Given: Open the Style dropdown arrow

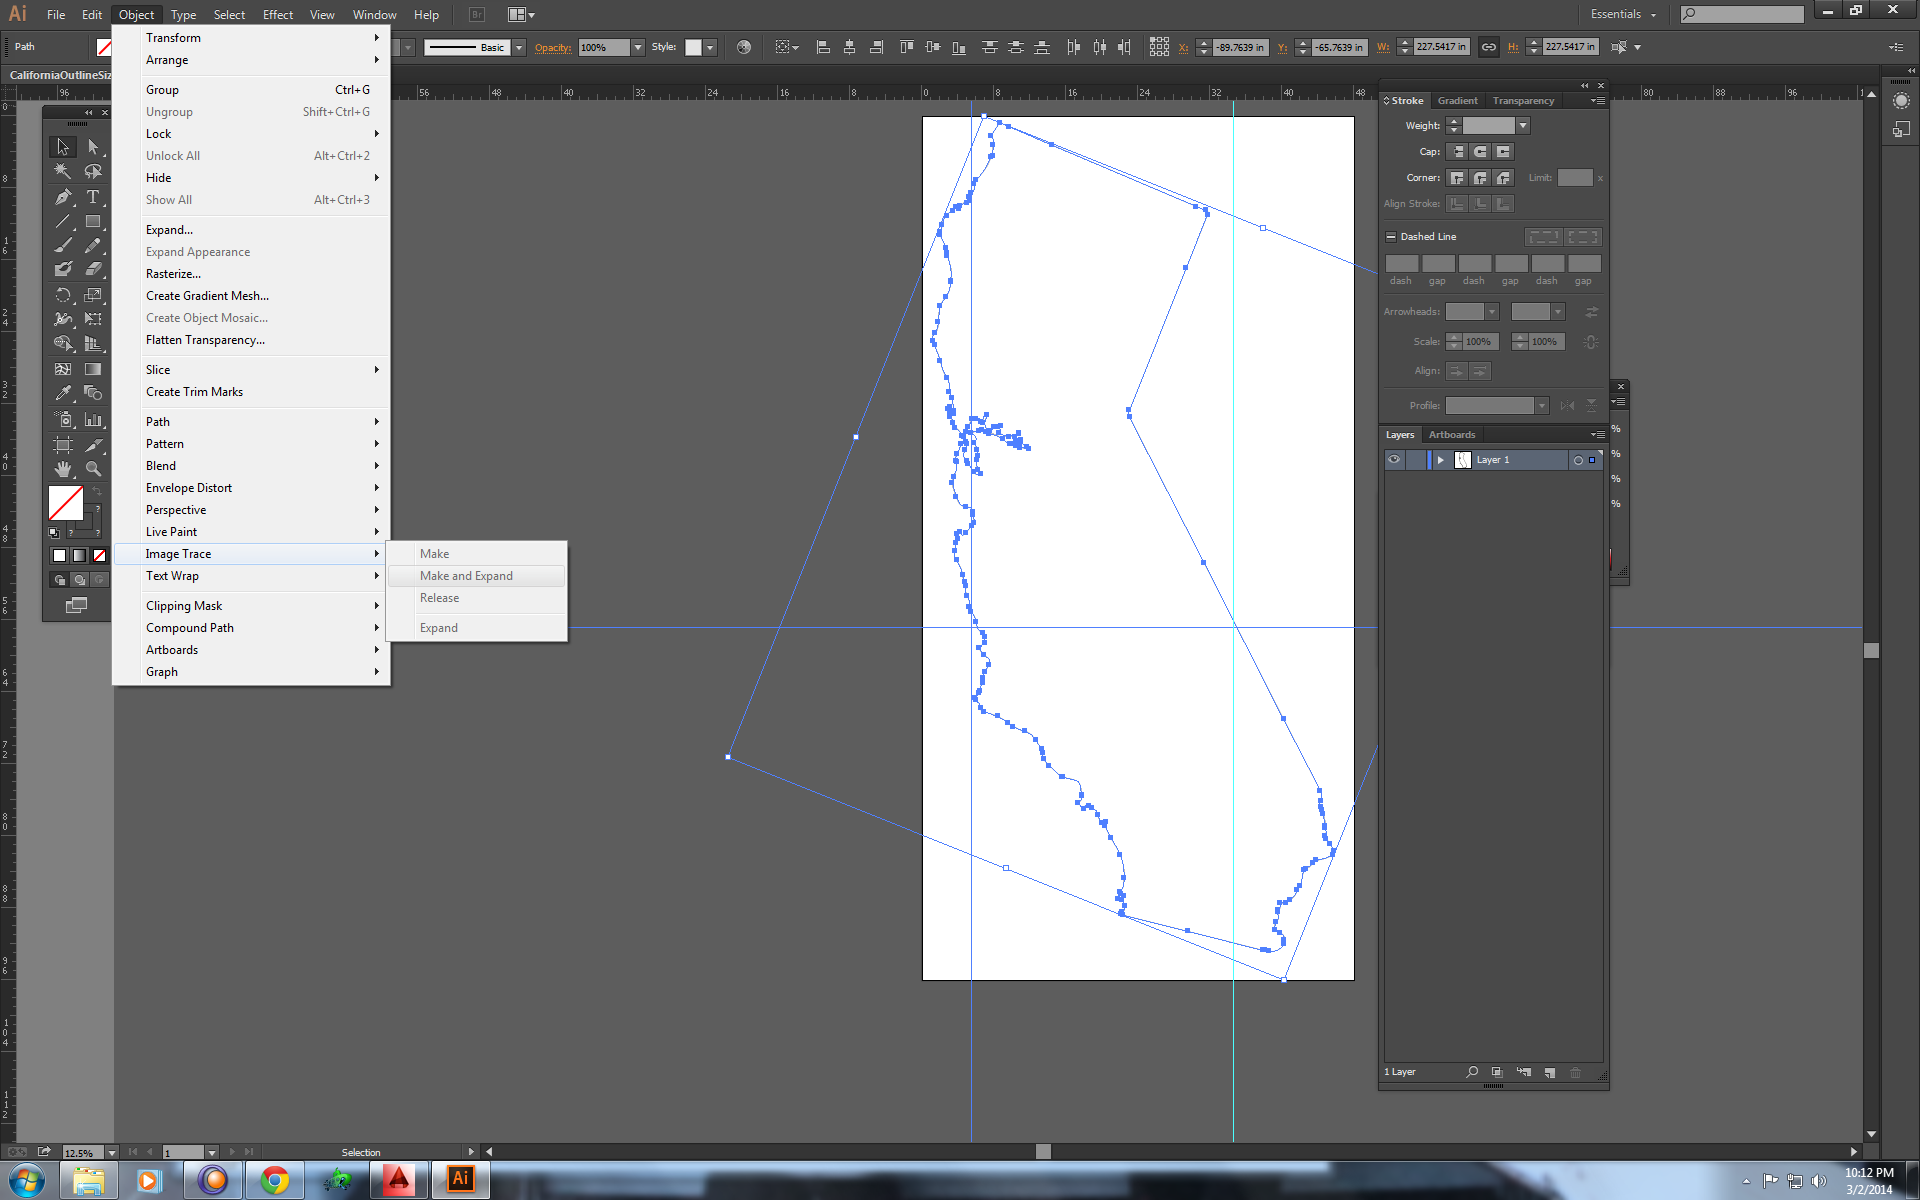Looking at the screenshot, I should tap(710, 47).
